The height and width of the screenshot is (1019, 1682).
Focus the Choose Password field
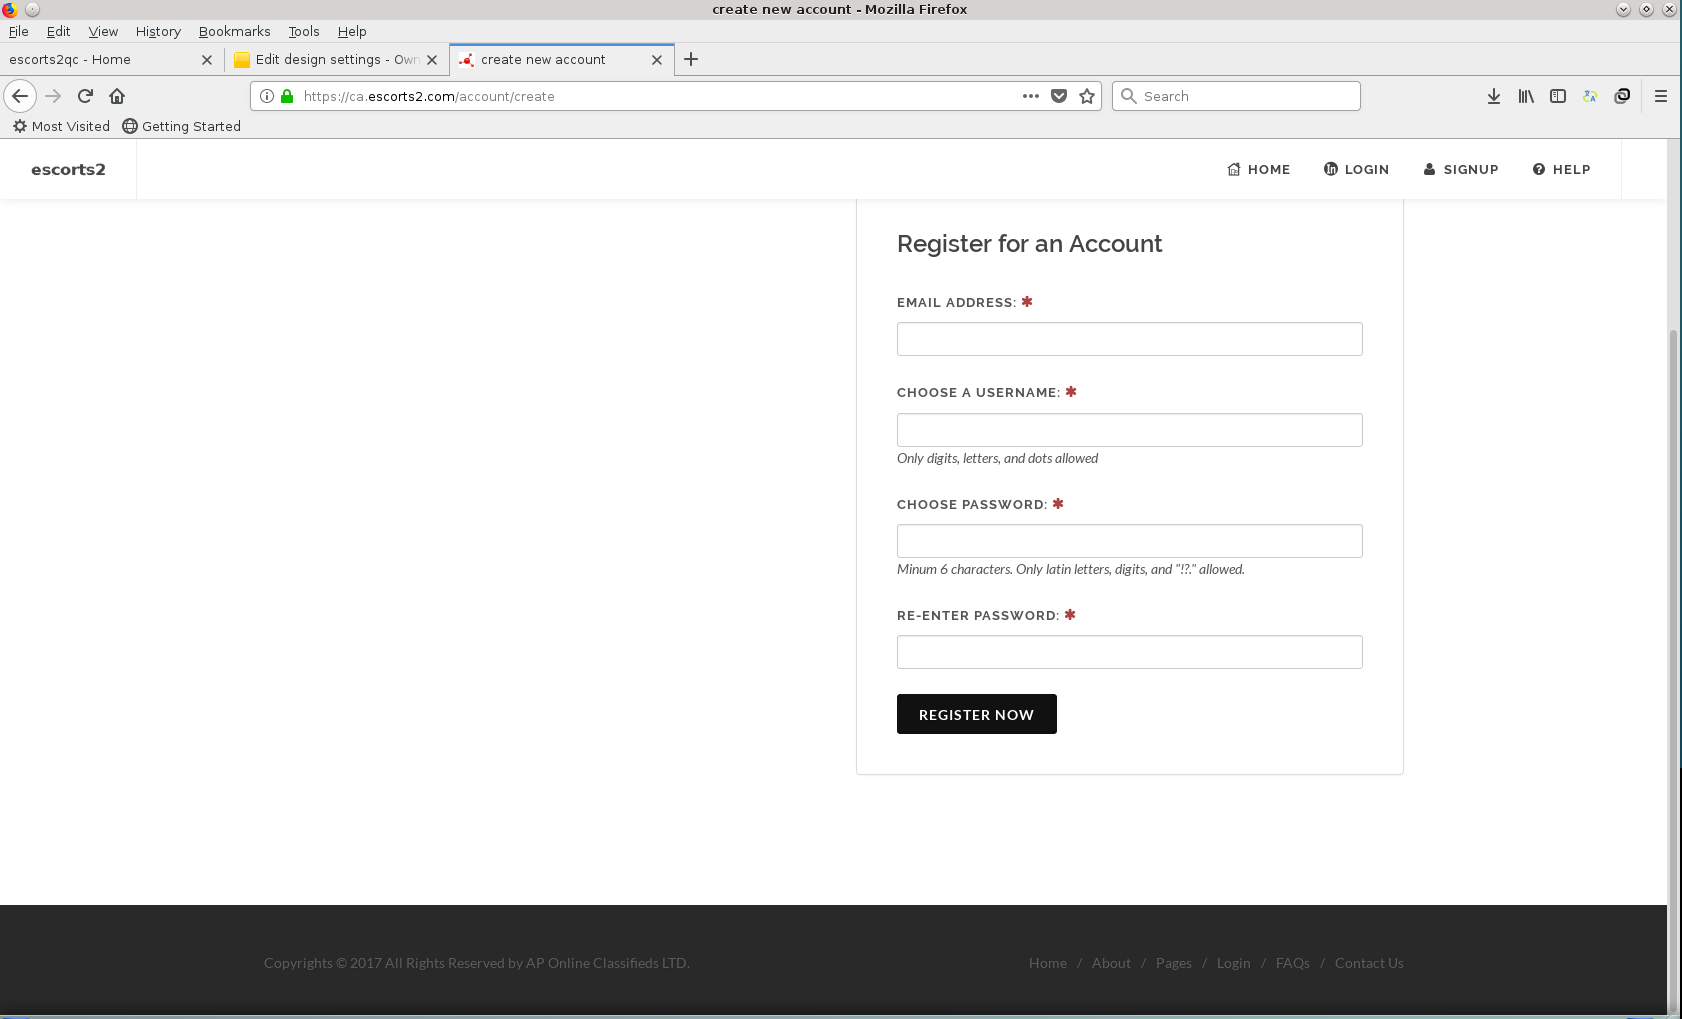point(1129,541)
